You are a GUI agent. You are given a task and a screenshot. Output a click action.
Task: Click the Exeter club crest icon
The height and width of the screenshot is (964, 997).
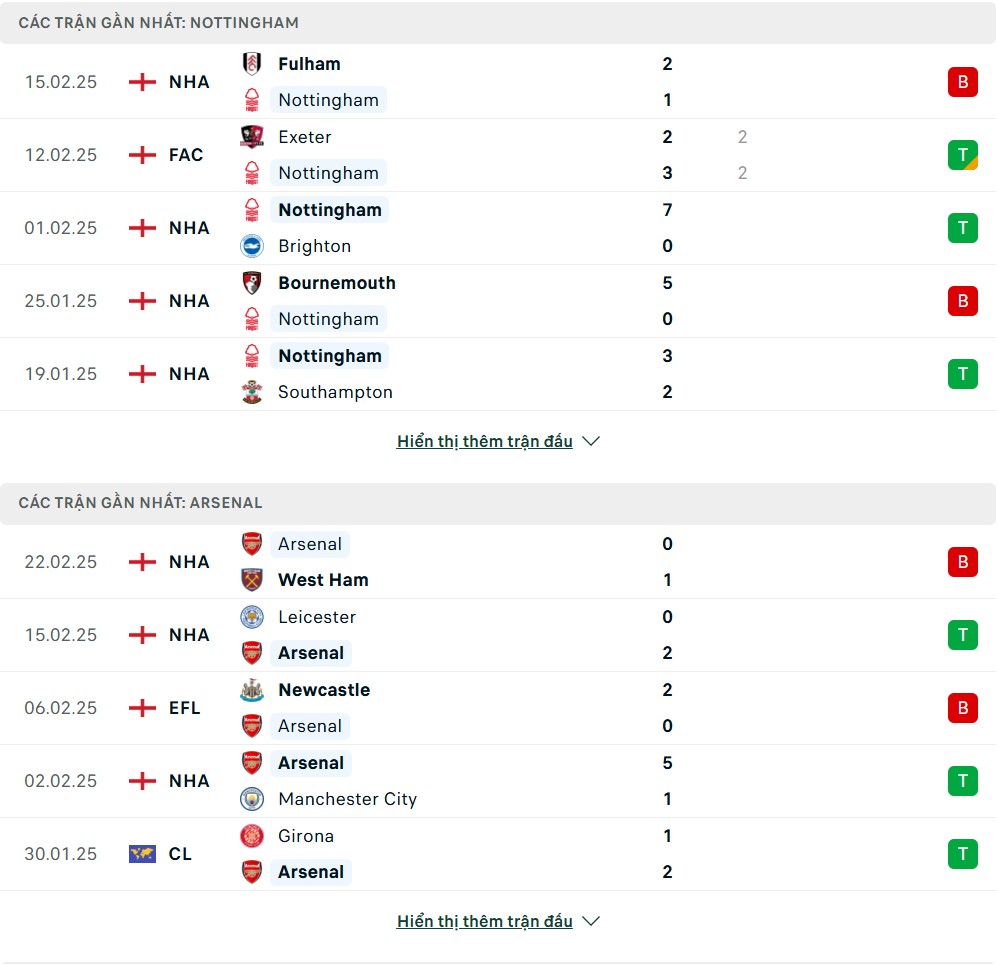(x=252, y=137)
